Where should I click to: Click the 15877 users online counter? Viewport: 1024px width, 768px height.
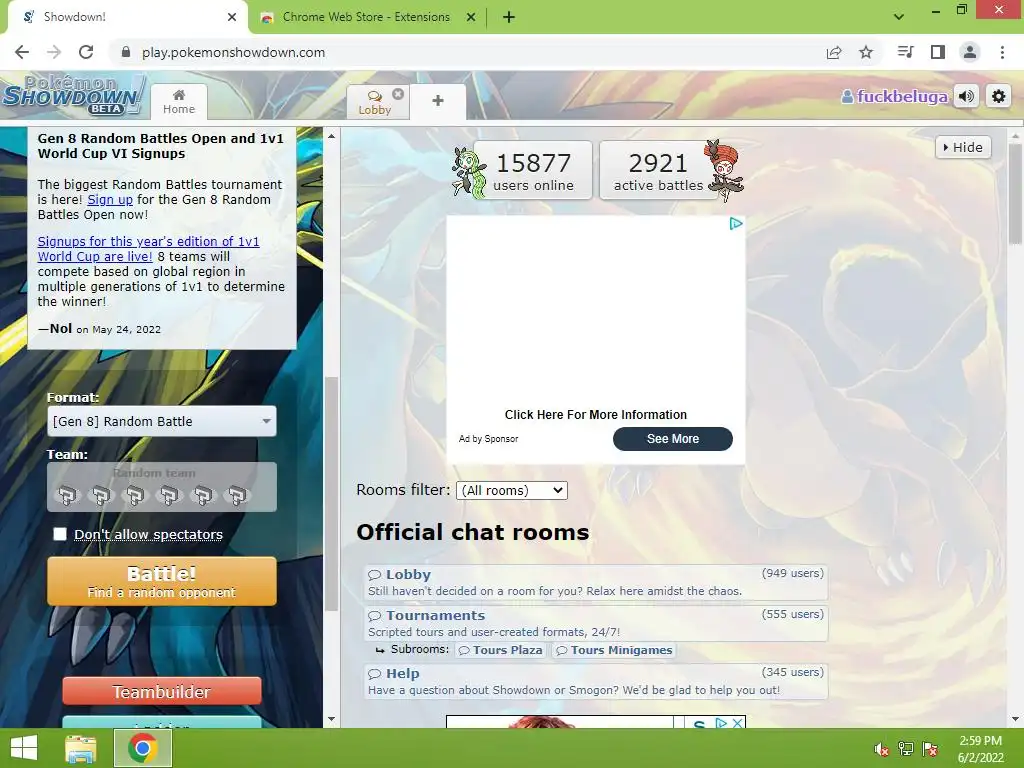[x=533, y=170]
